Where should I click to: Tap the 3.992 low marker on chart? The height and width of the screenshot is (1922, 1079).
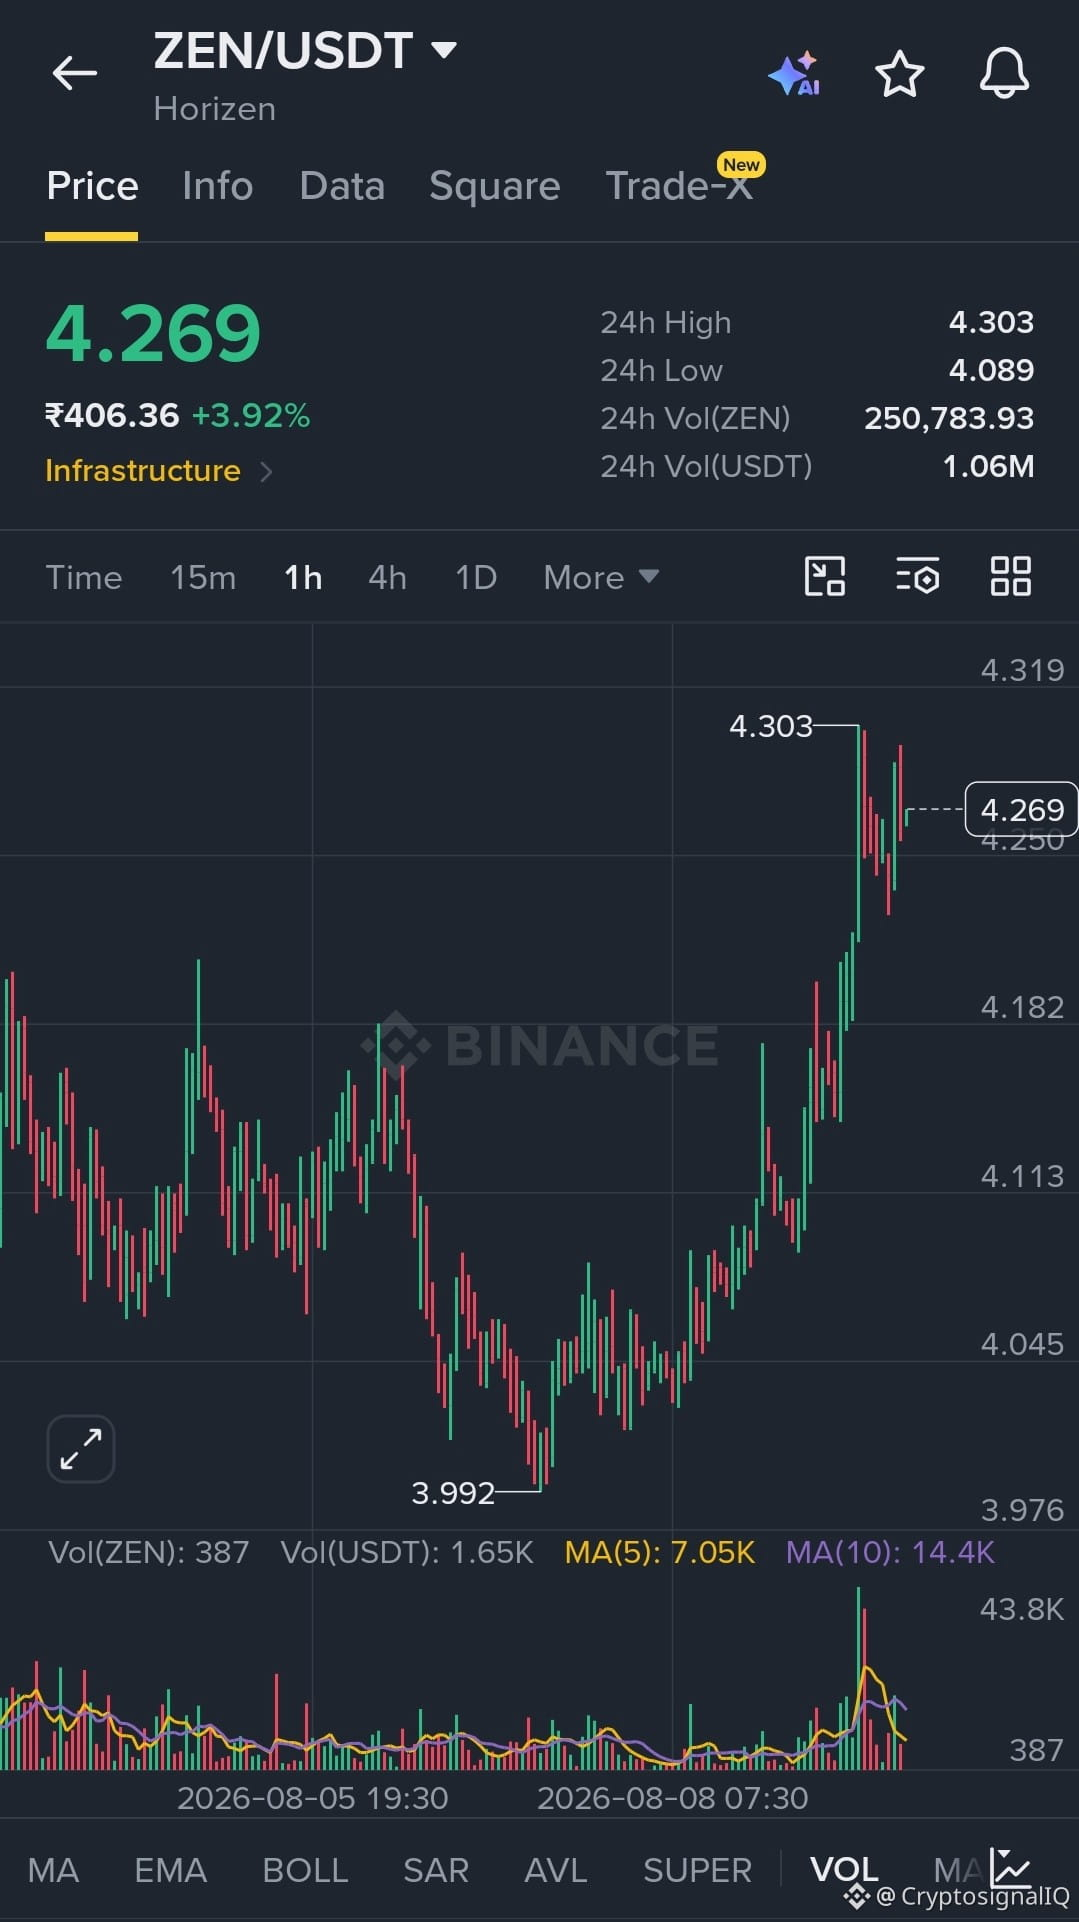coord(453,1493)
